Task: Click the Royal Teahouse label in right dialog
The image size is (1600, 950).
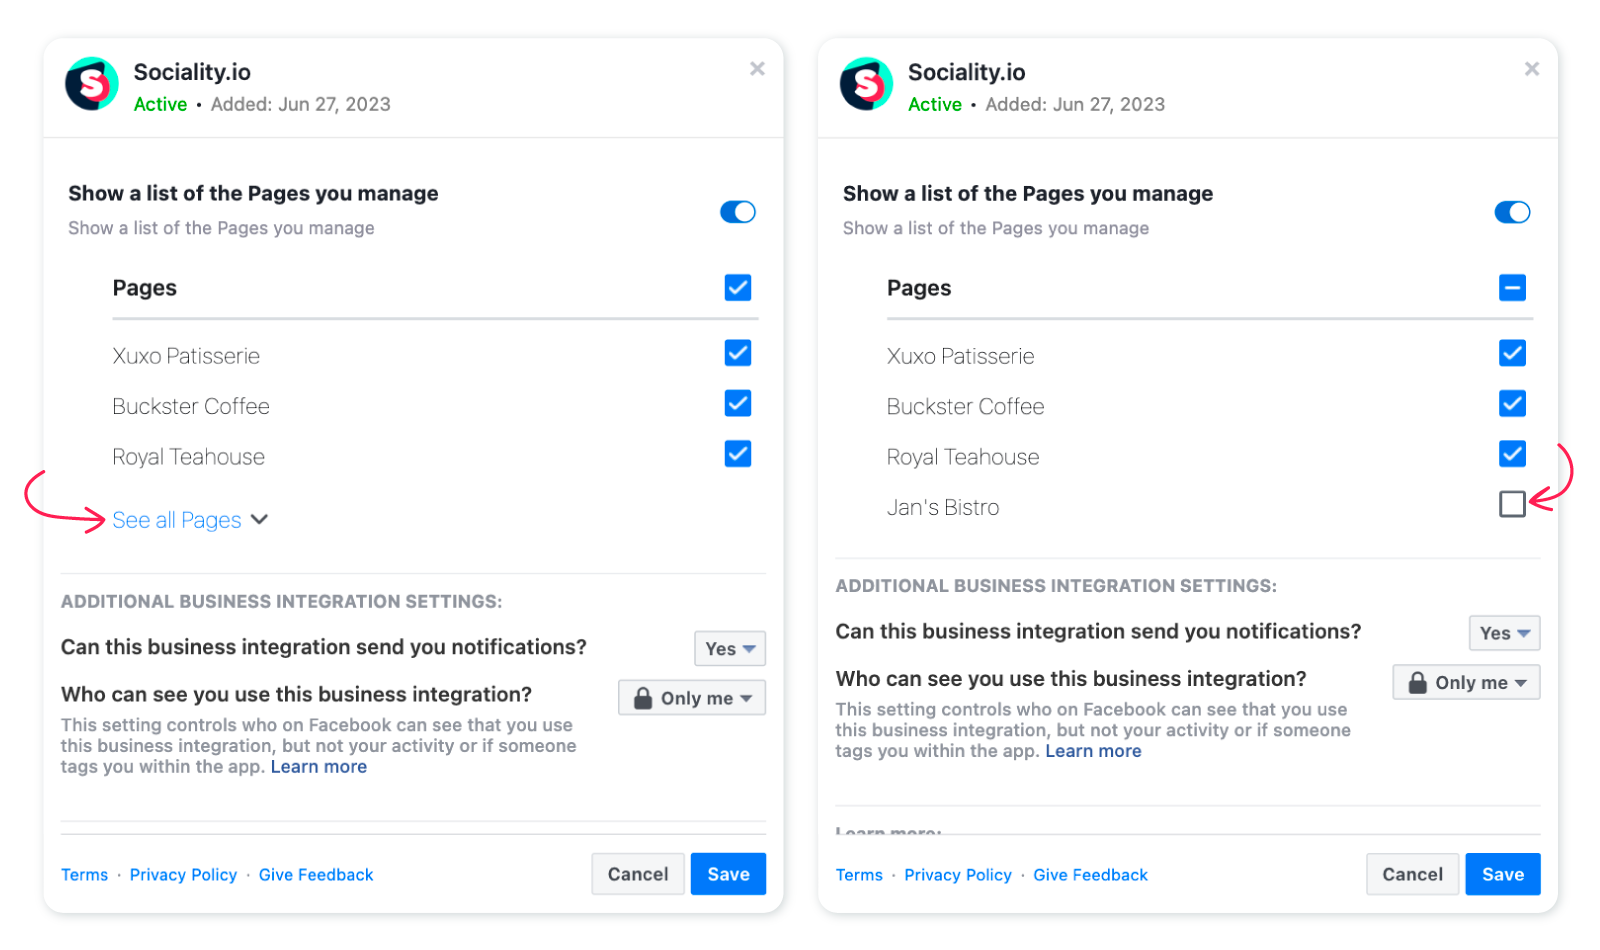Action: pyautogui.click(x=963, y=457)
